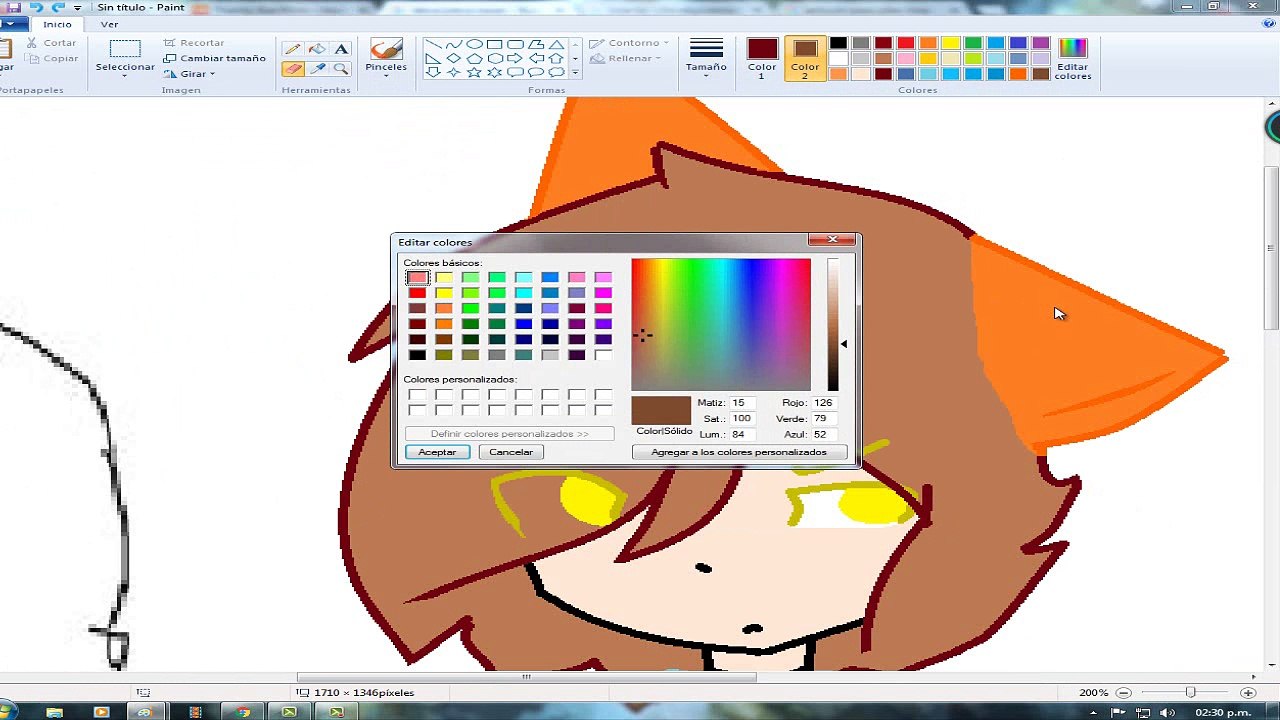Click Cancelar in Editar colores dialog
Viewport: 1280px width, 720px height.
pos(511,452)
